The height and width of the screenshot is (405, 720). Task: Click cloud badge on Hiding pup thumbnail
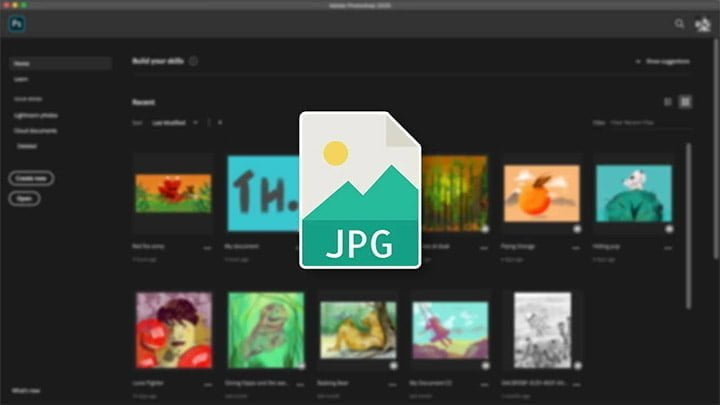(x=669, y=229)
